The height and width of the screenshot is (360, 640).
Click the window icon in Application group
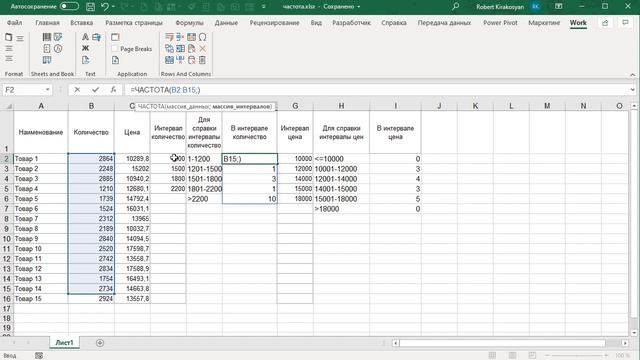[115, 37]
